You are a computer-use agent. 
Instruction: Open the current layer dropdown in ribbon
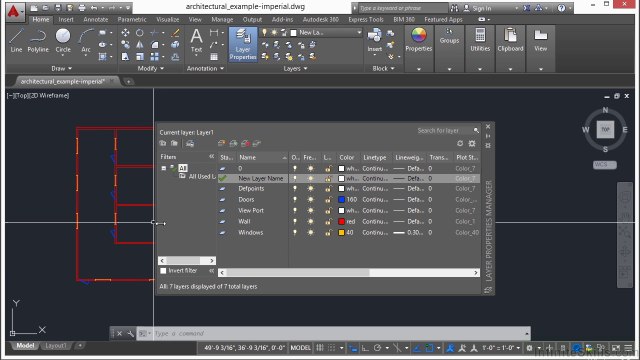coord(359,32)
